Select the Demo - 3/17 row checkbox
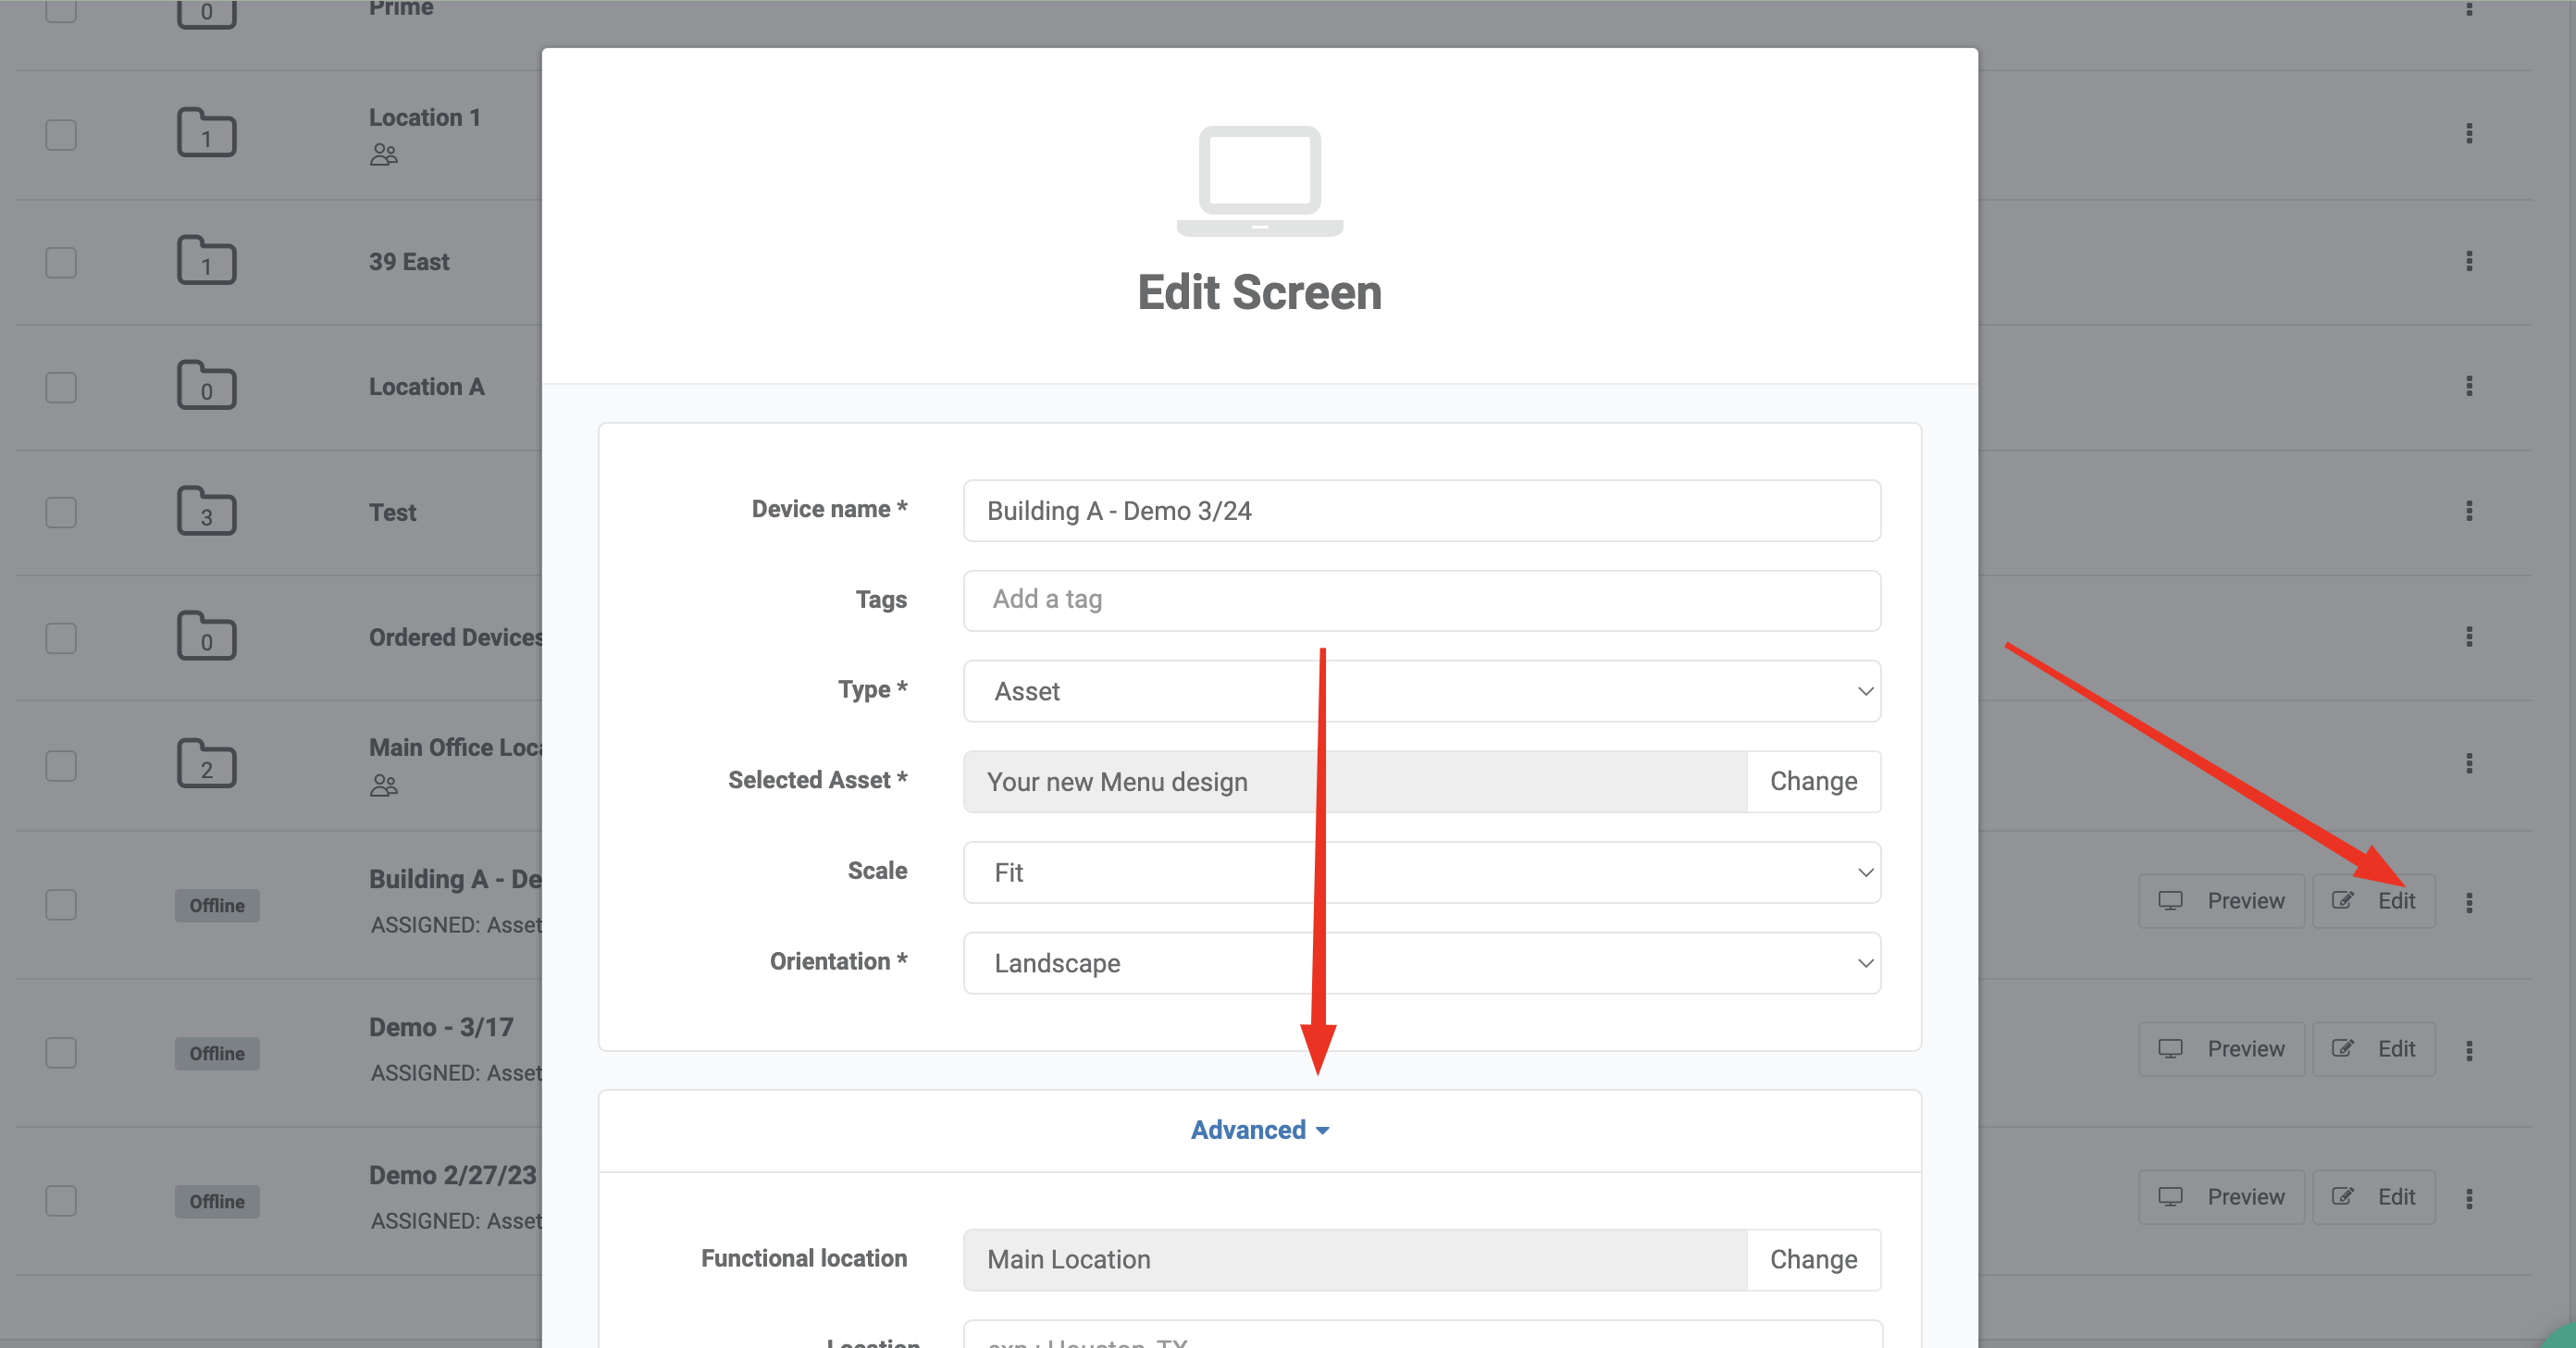The width and height of the screenshot is (2576, 1348). [x=61, y=1052]
